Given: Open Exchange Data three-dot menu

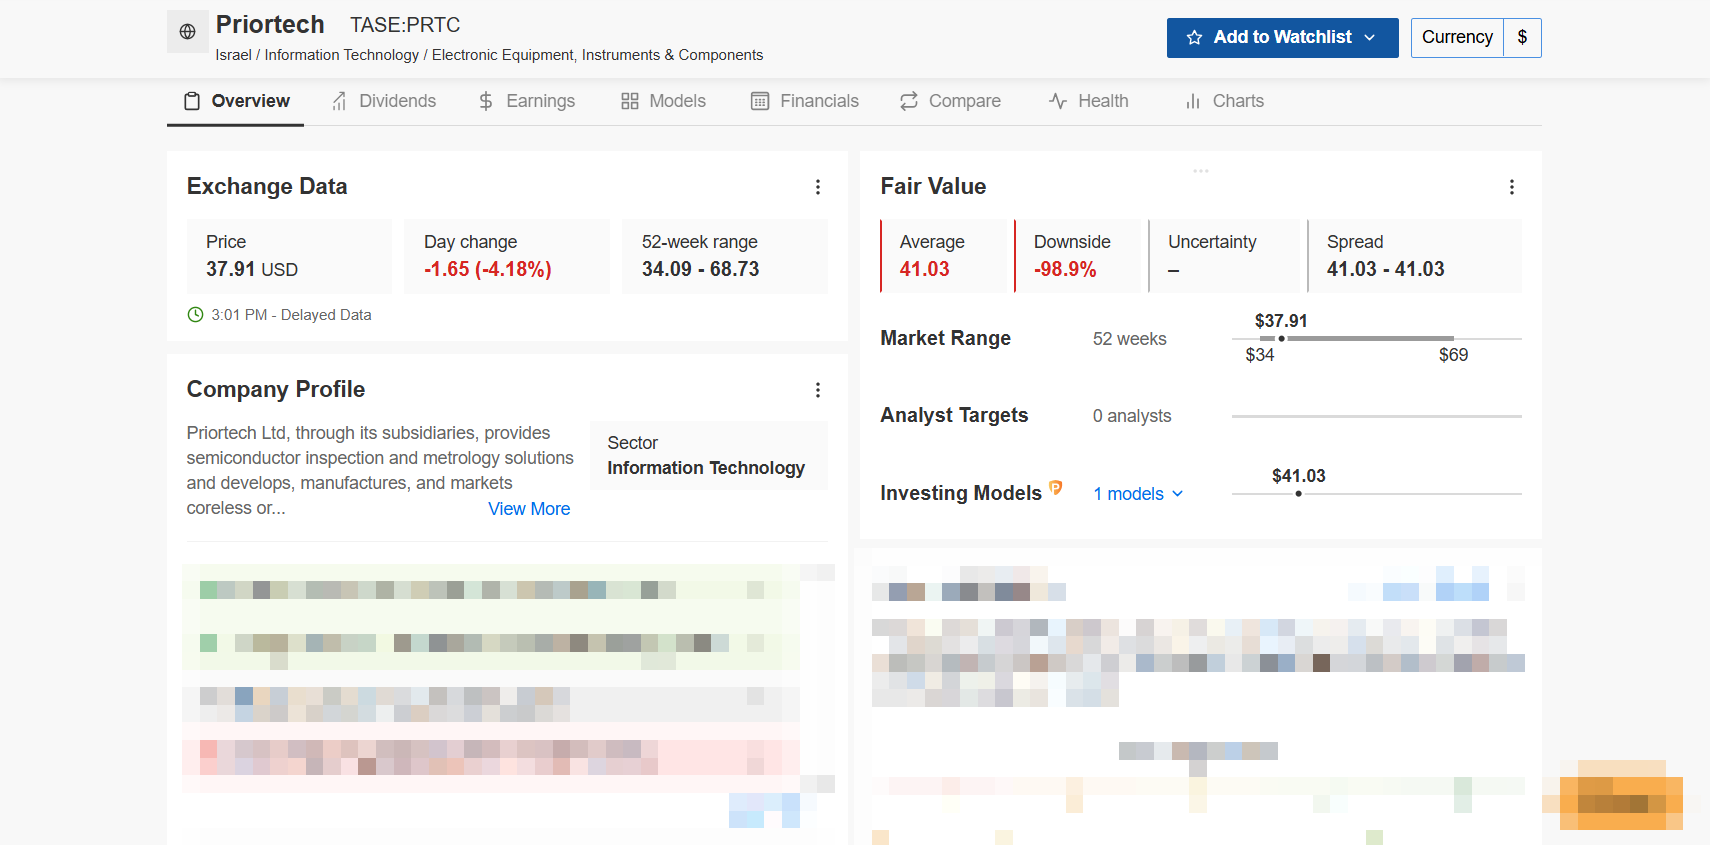Looking at the screenshot, I should point(818,187).
